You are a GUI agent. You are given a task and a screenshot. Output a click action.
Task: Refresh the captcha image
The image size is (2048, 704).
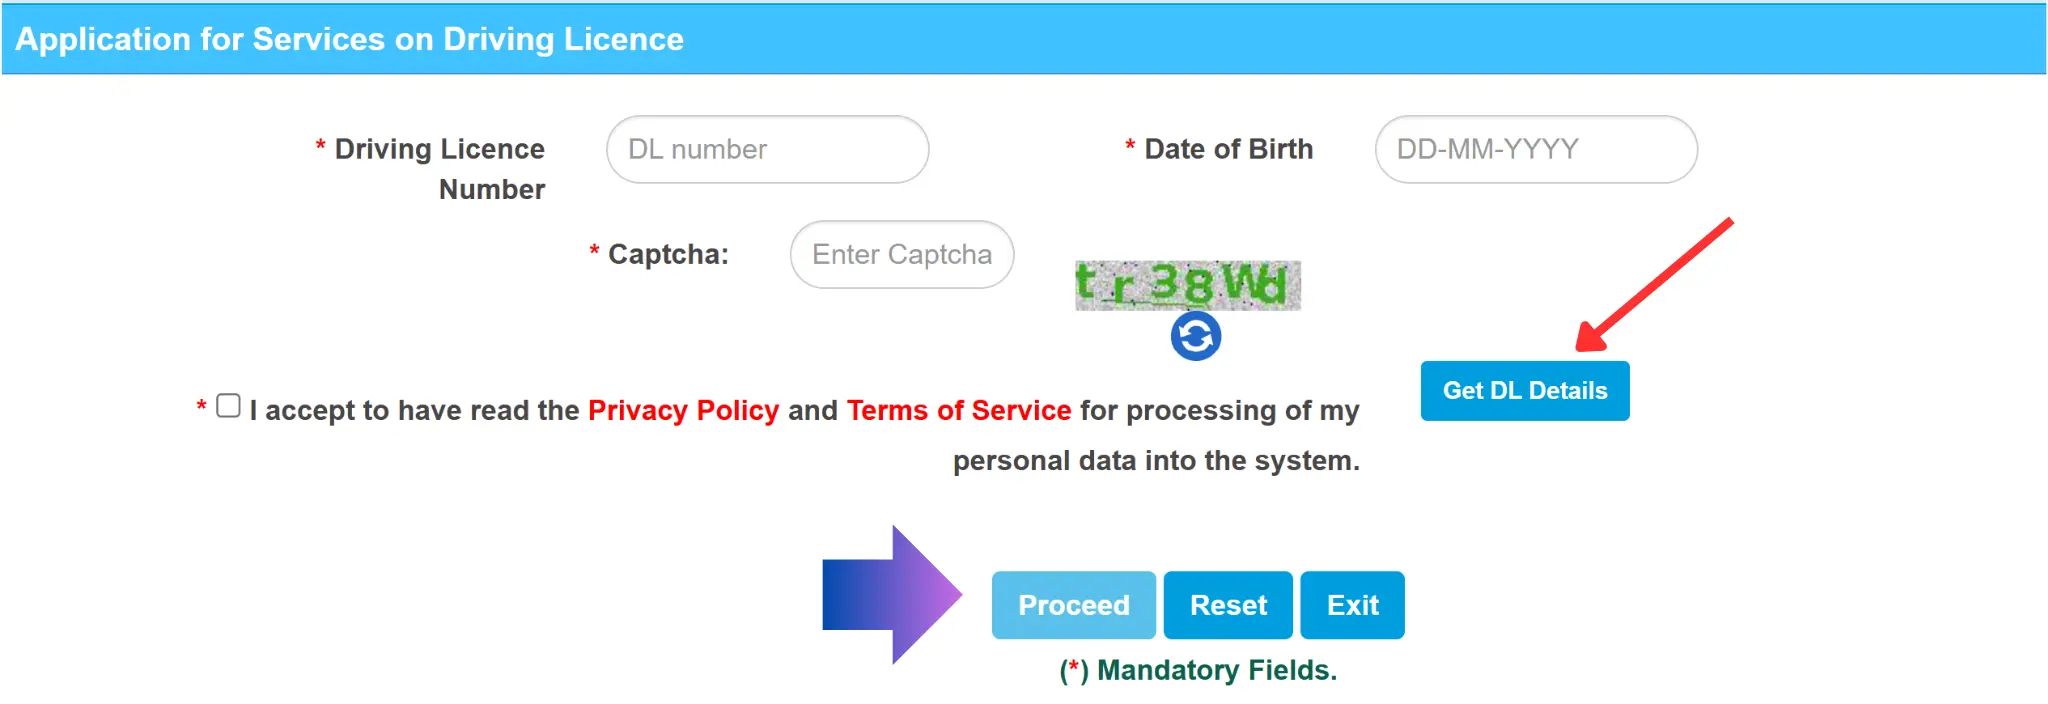click(x=1195, y=336)
